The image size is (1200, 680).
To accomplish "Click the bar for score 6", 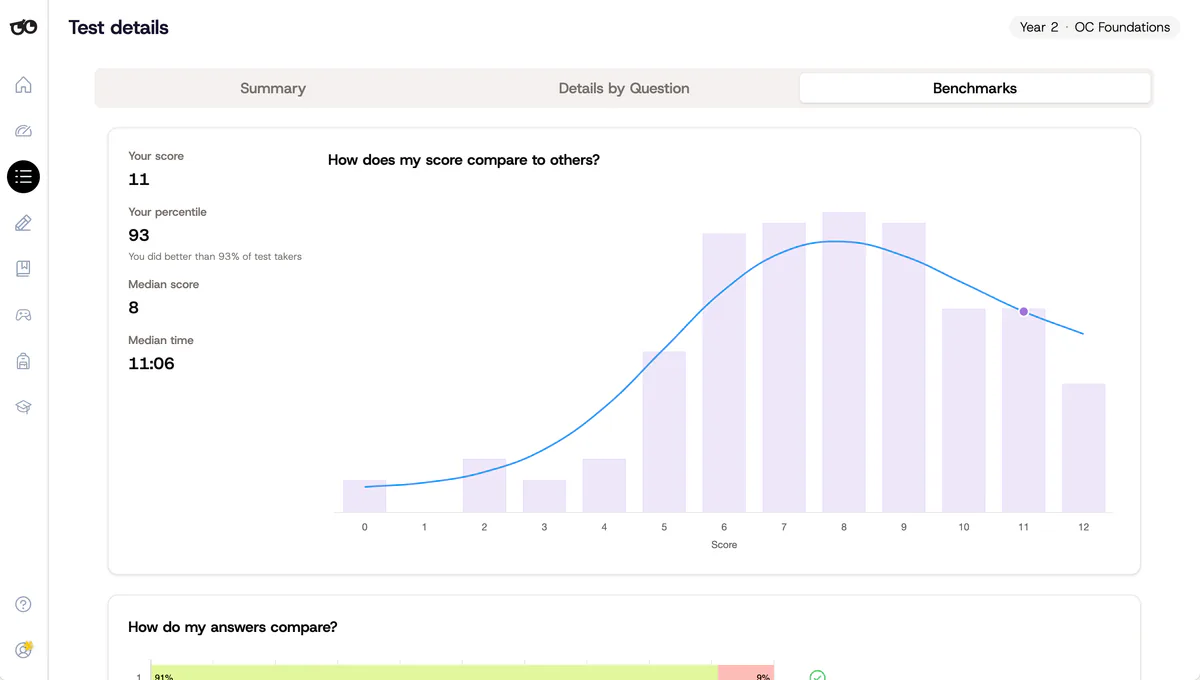I will click(x=724, y=373).
